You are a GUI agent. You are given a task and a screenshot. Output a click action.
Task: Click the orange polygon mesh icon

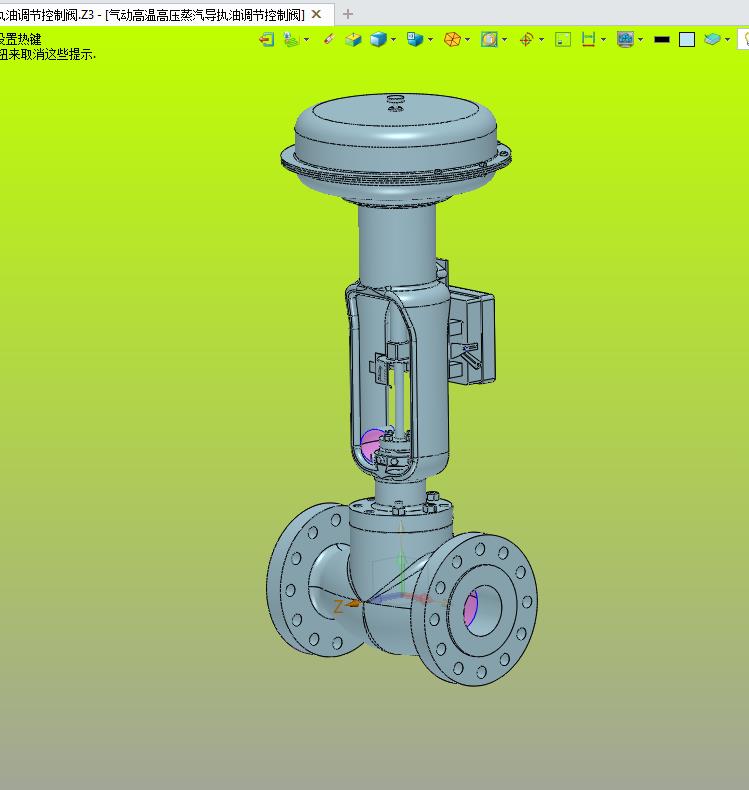(452, 39)
